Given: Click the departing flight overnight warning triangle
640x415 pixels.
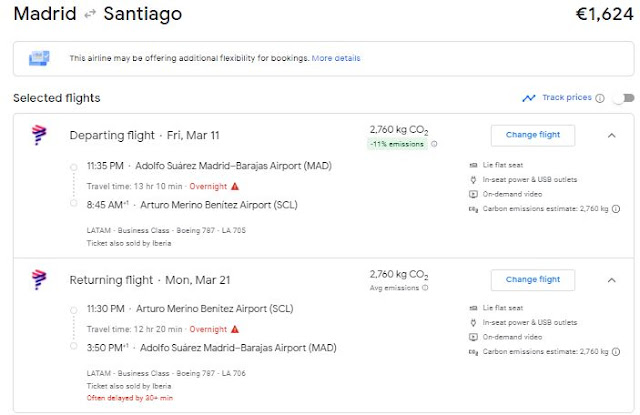Looking at the screenshot, I should click(x=235, y=186).
